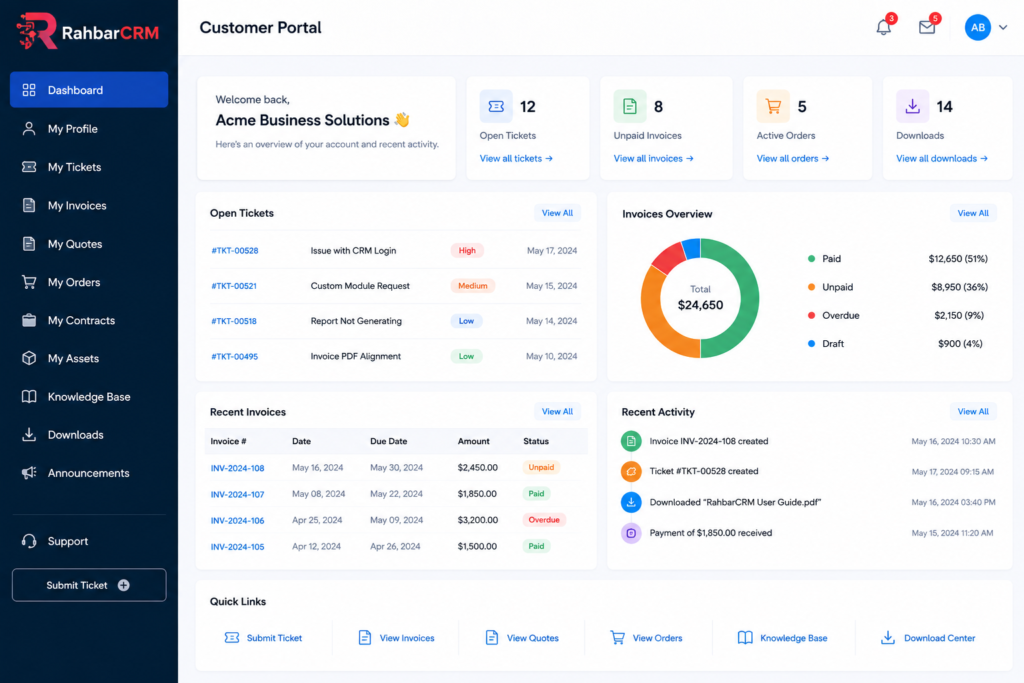Click View All in Recent Invoices panel
The image size is (1024, 683).
click(x=557, y=411)
